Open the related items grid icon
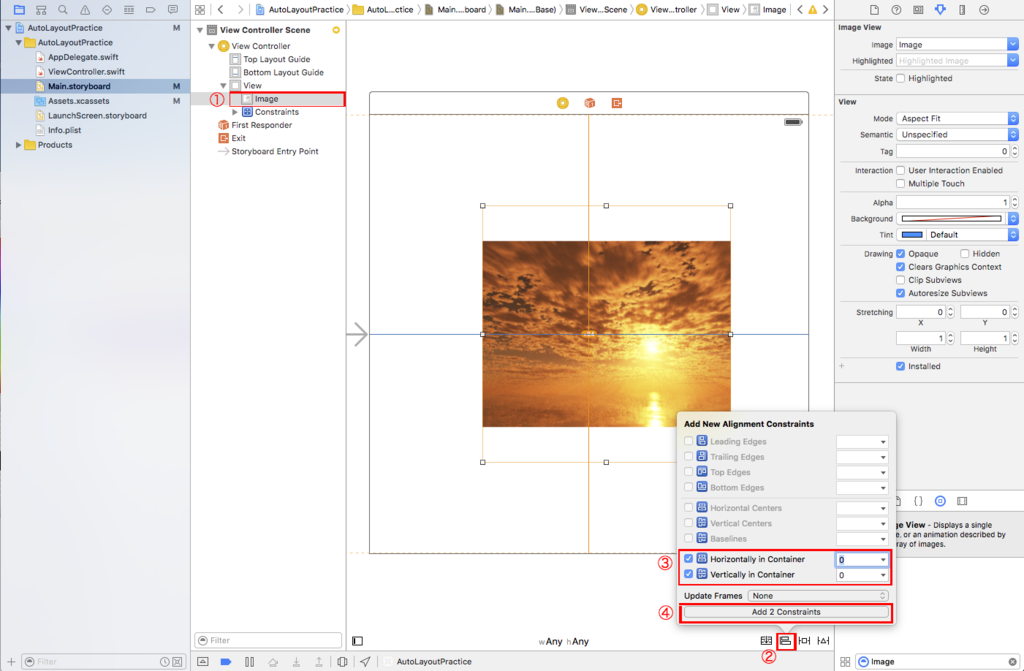 pos(200,10)
